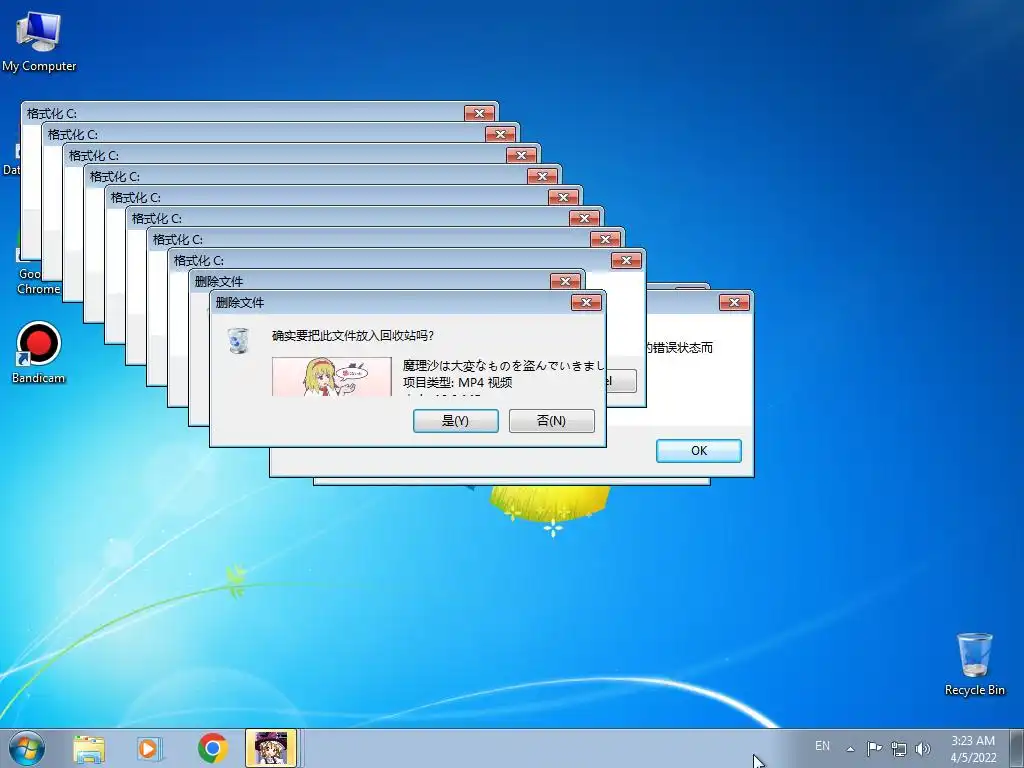Open the EN language indicator in the tray
1024x768 pixels.
click(x=822, y=746)
